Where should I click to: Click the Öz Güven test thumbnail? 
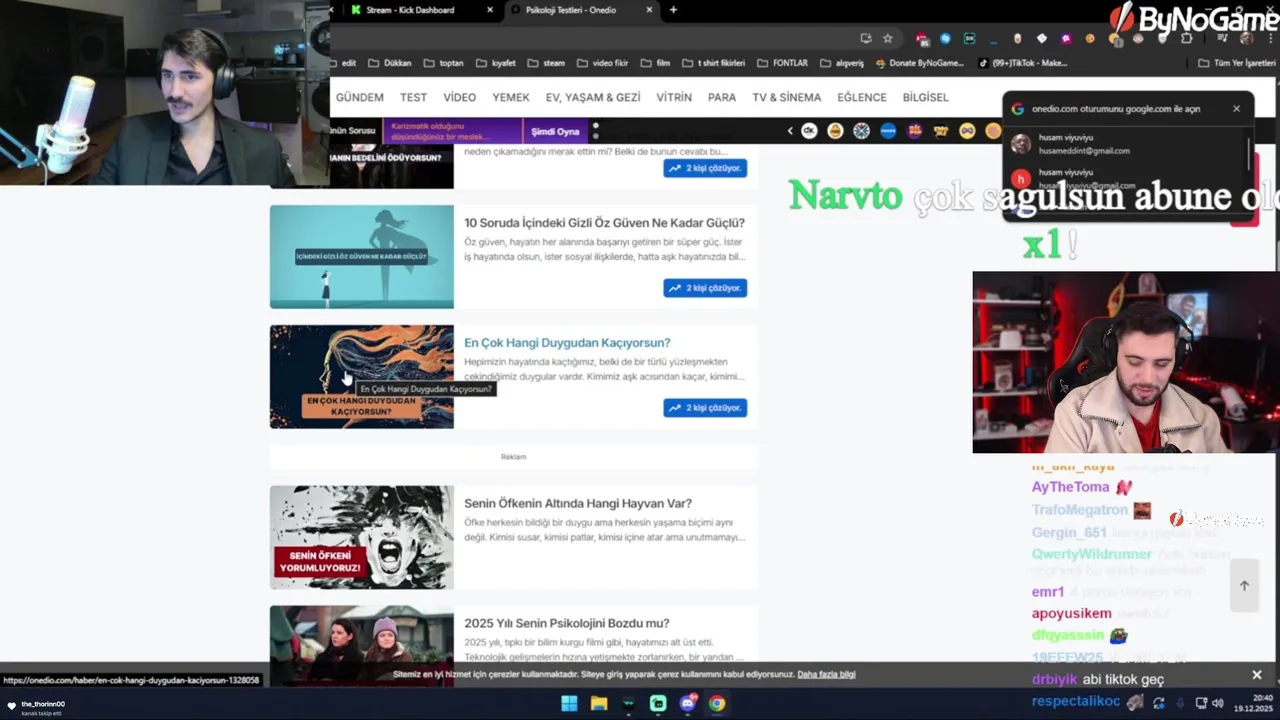tap(362, 257)
